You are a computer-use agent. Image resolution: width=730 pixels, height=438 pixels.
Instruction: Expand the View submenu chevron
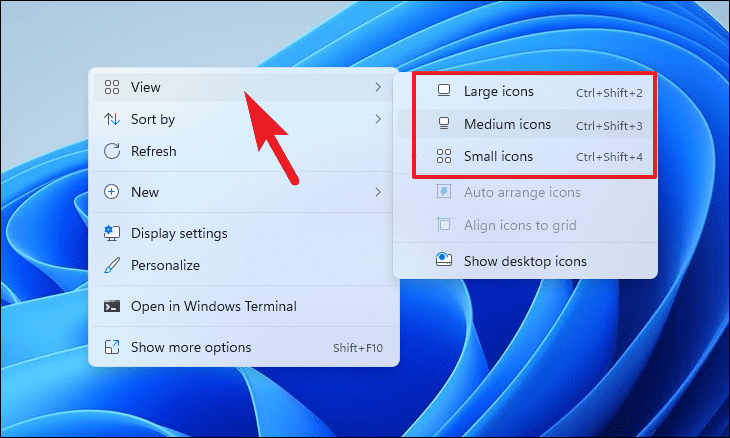coord(378,87)
